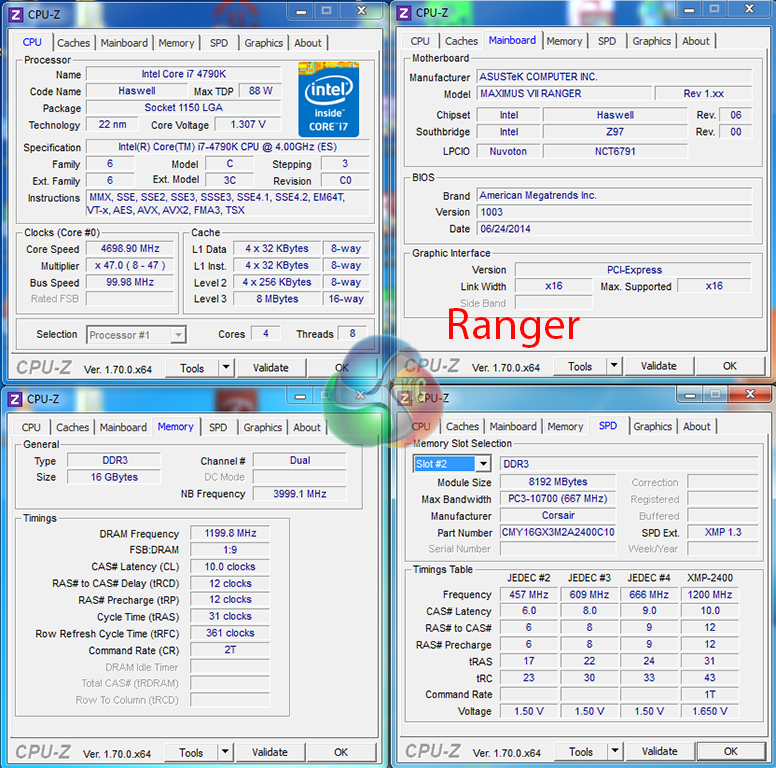Open Graphics tab in the SPD window
Screen dimensions: 776x768
pyautogui.click(x=652, y=426)
